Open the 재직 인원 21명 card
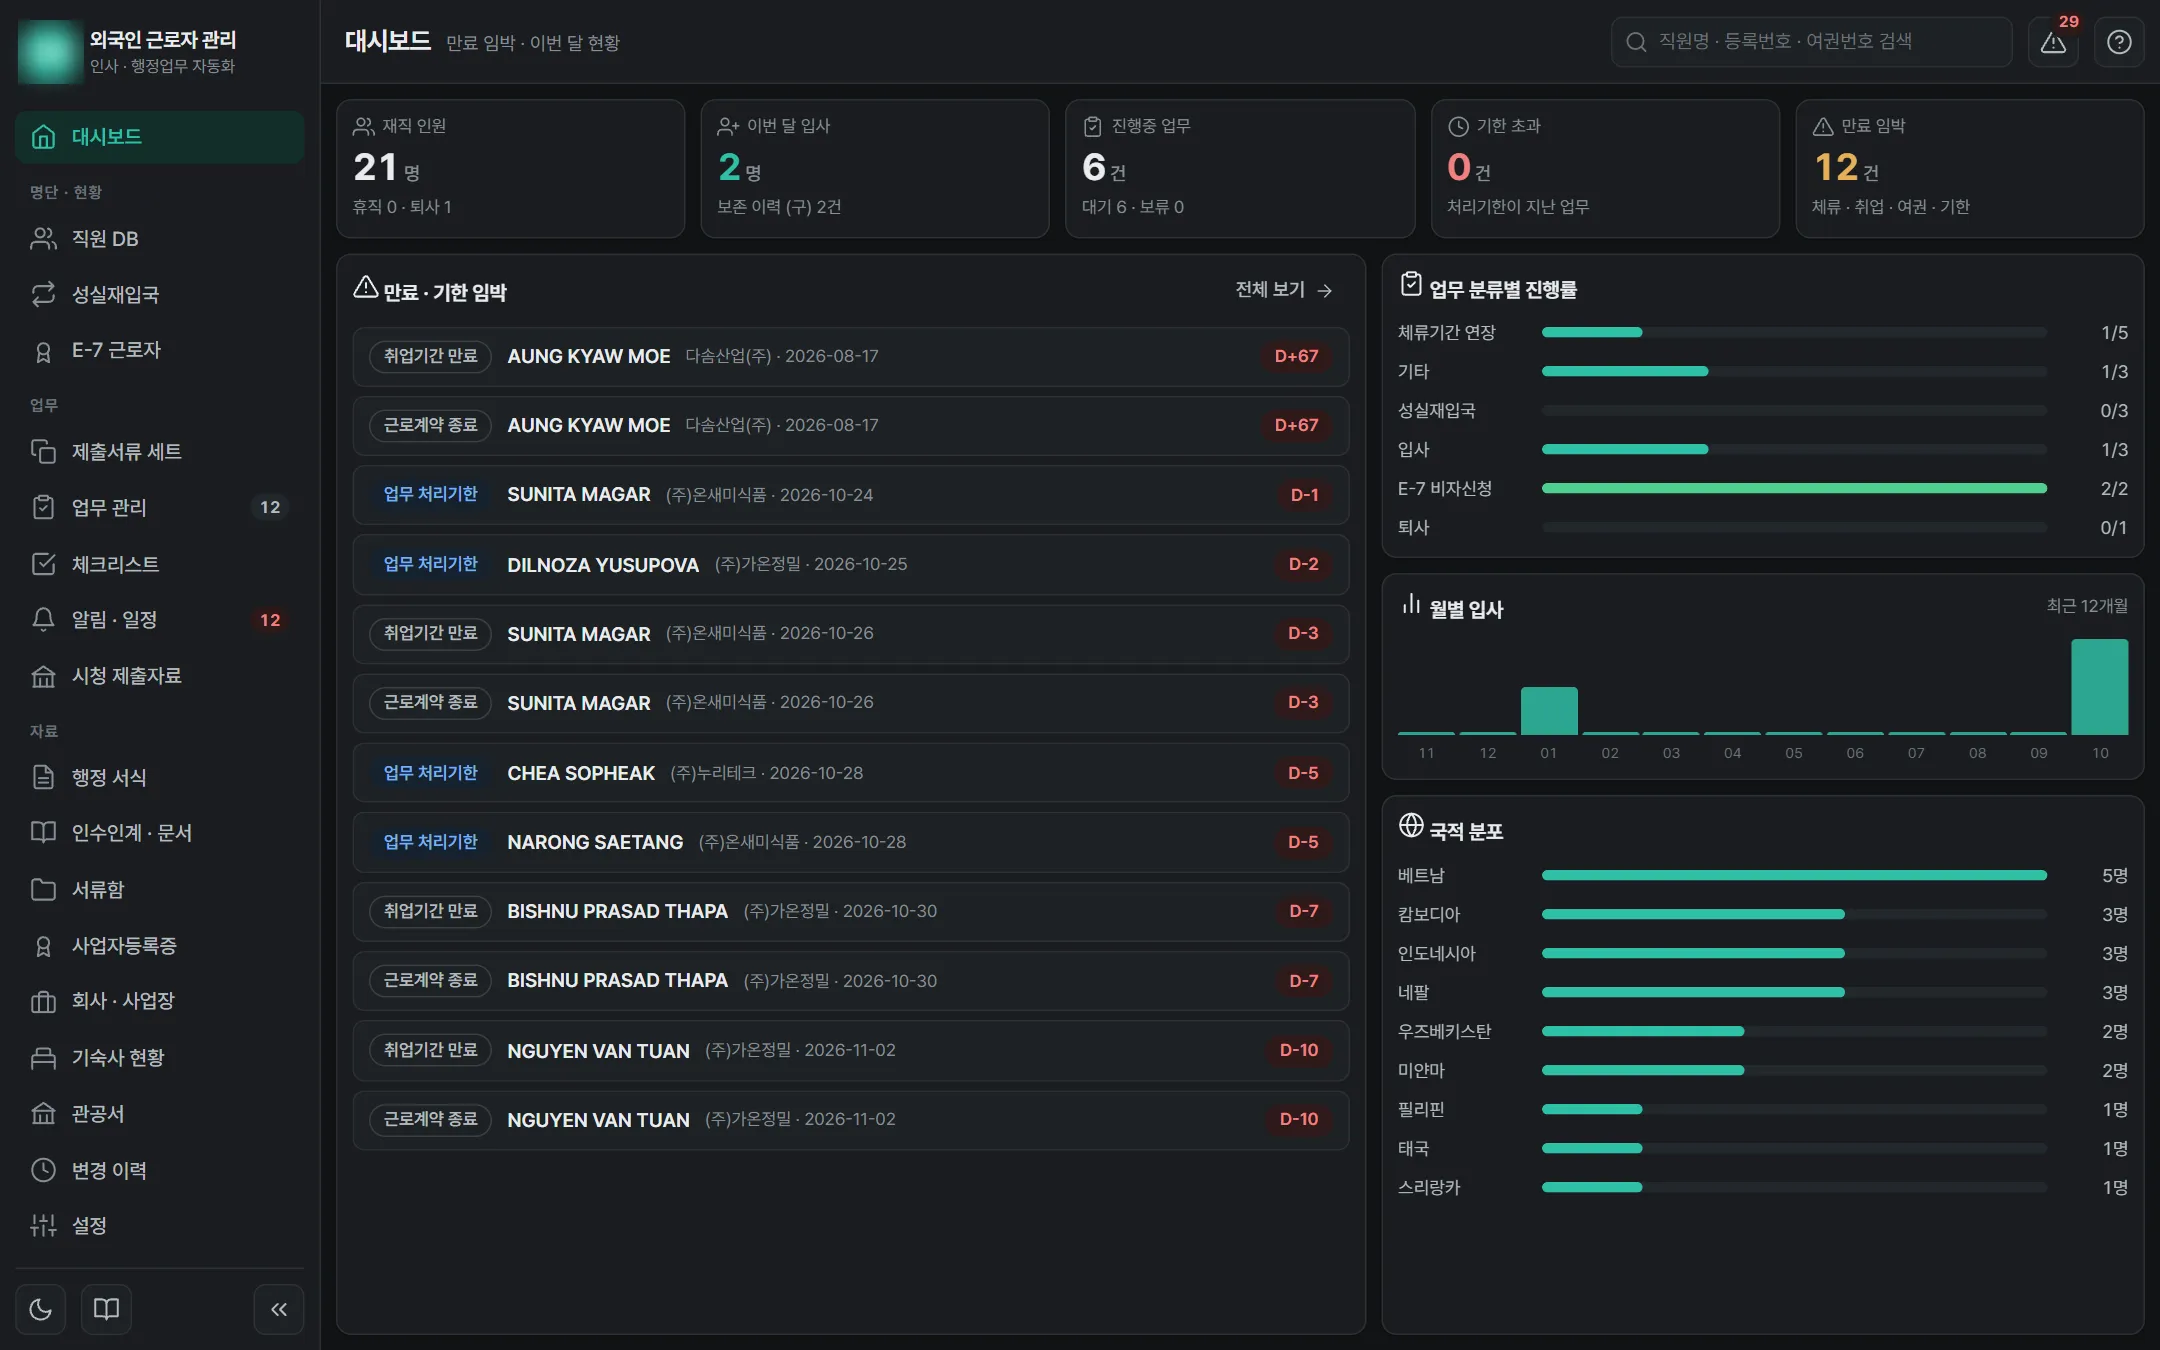 511,168
